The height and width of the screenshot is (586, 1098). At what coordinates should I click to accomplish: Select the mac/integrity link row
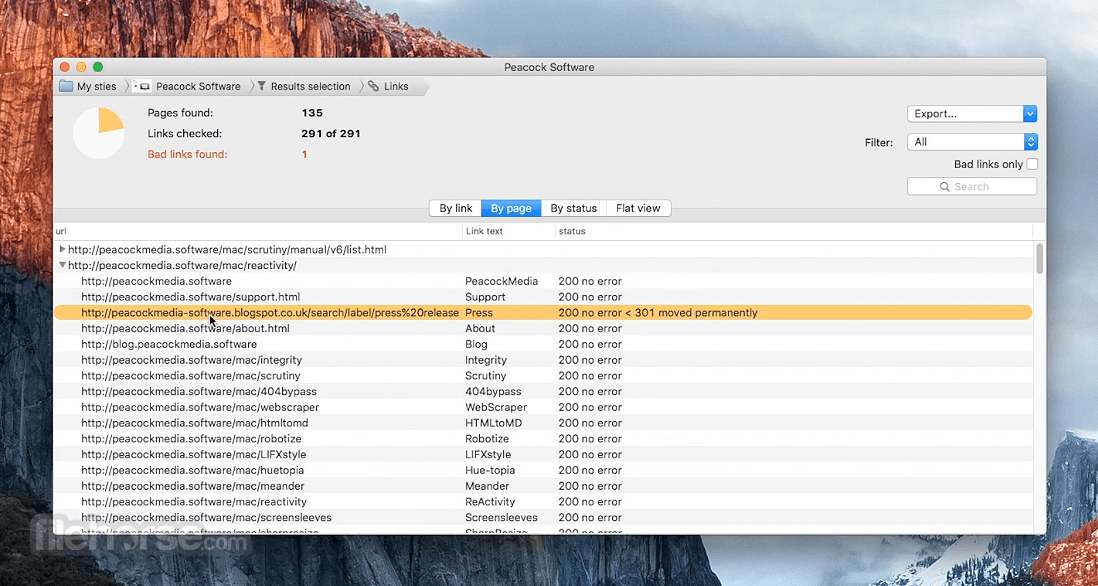543,360
